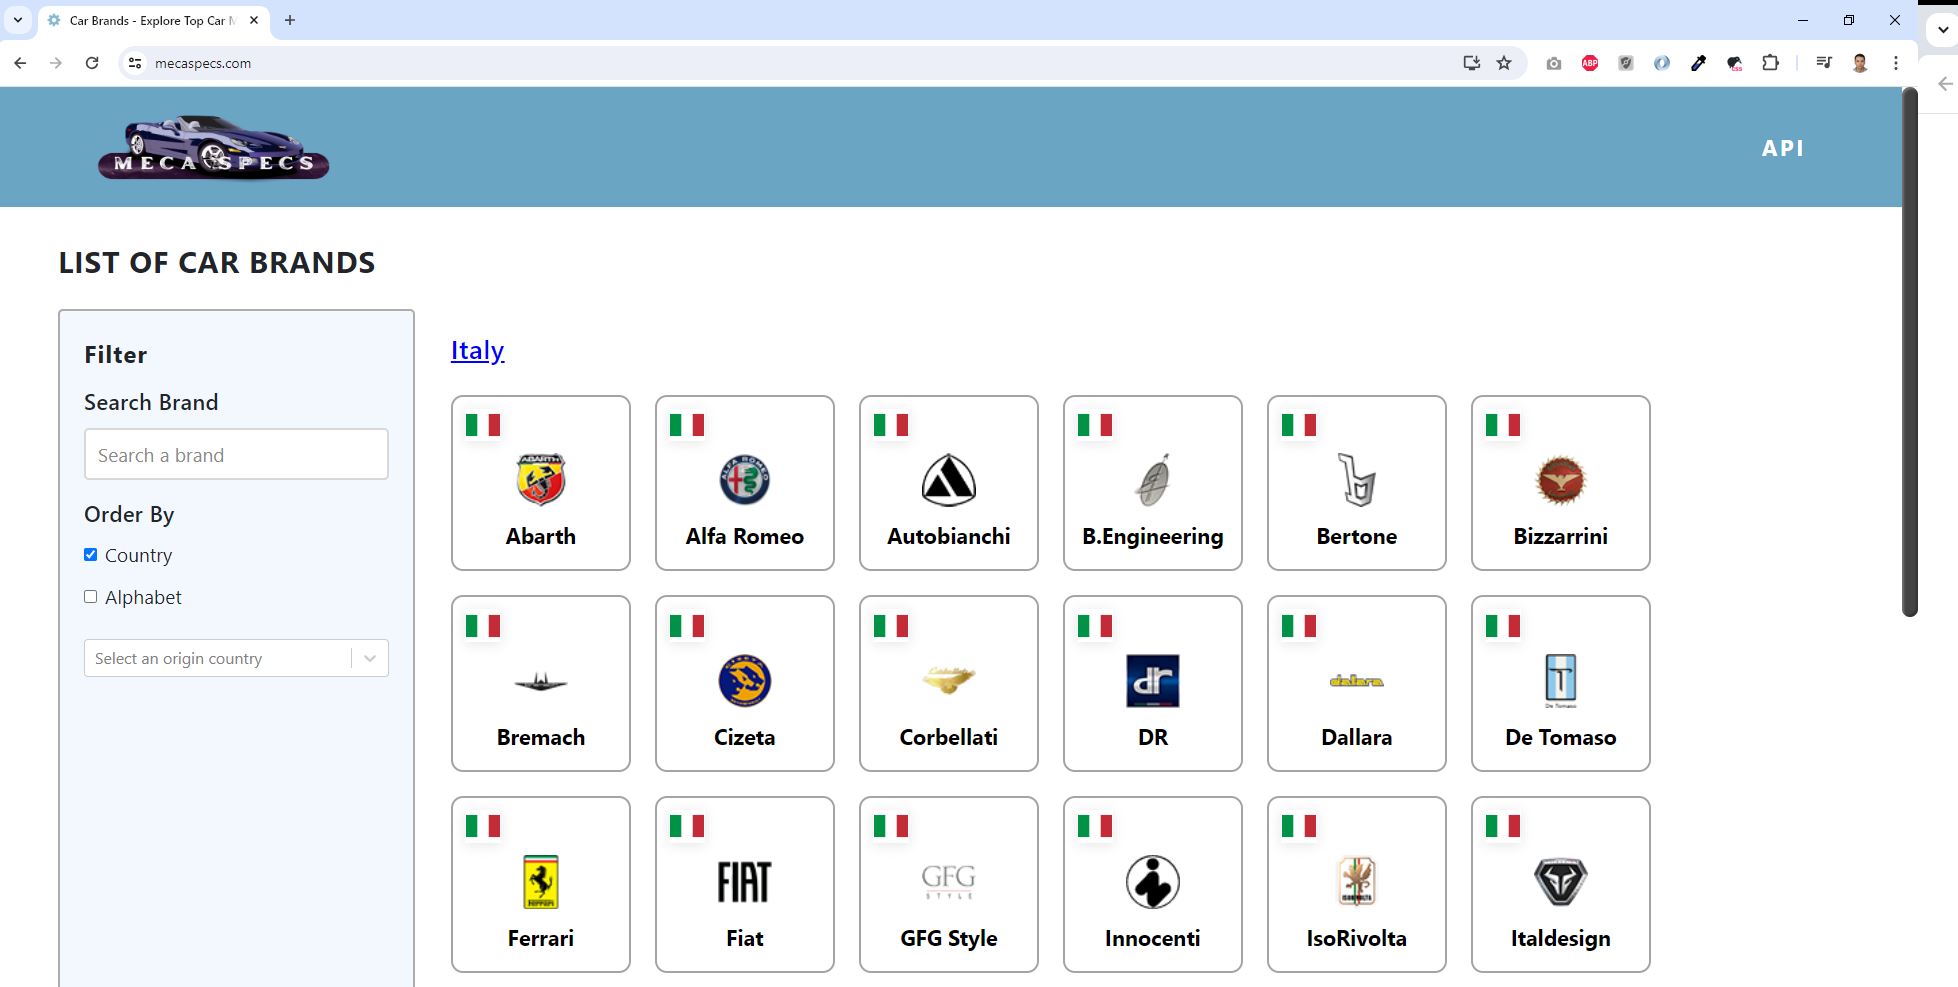Image resolution: width=1958 pixels, height=987 pixels.
Task: Open the Ferrari brand name
Action: tap(541, 938)
